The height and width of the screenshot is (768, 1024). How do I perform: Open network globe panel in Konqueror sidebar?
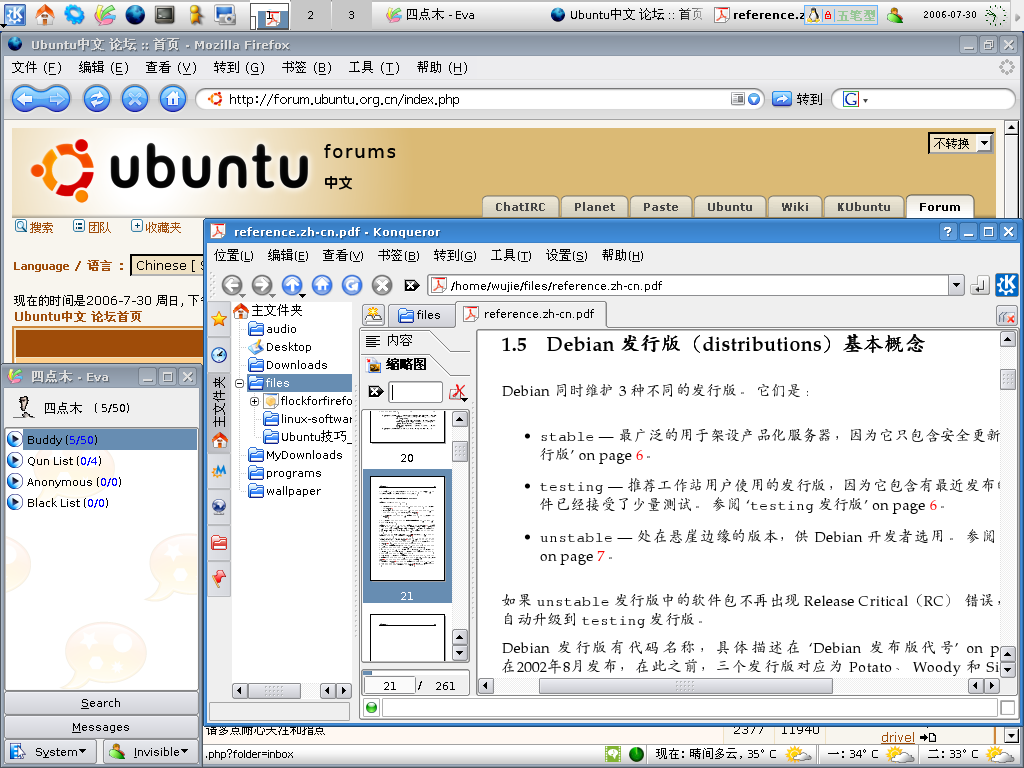click(x=219, y=507)
